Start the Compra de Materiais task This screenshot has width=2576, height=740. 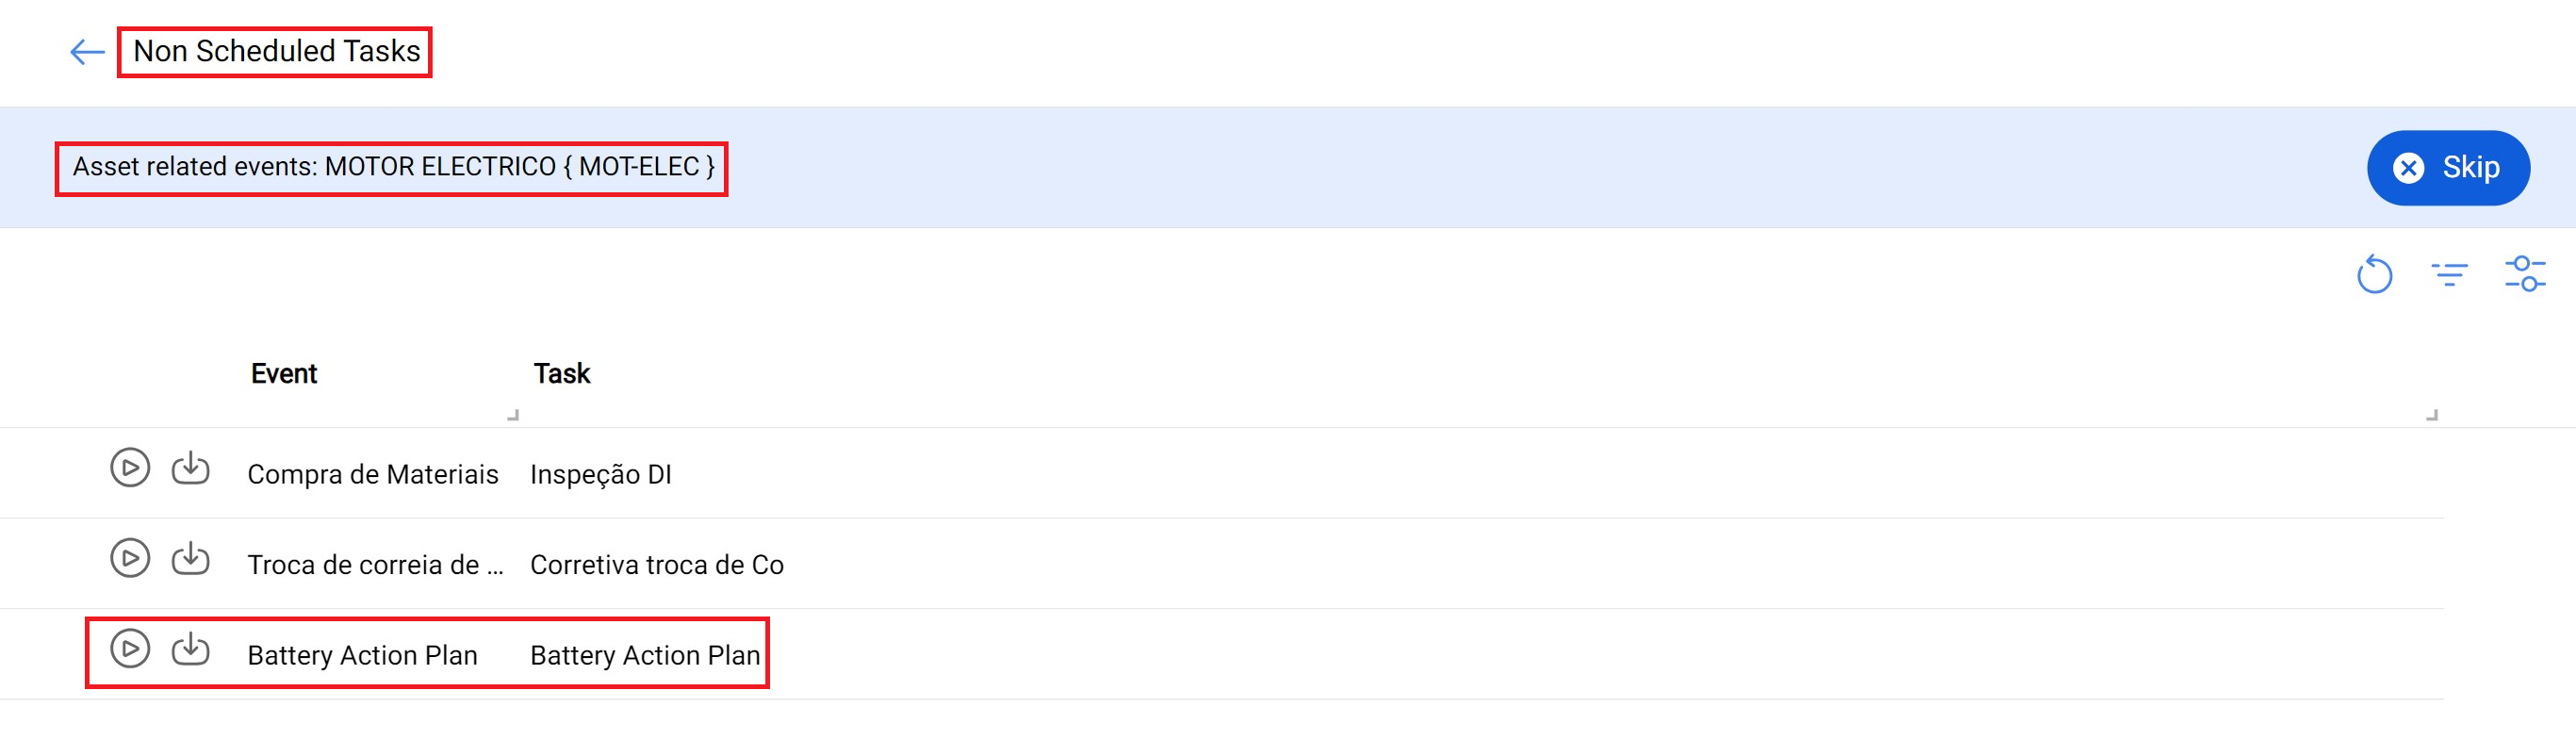130,468
